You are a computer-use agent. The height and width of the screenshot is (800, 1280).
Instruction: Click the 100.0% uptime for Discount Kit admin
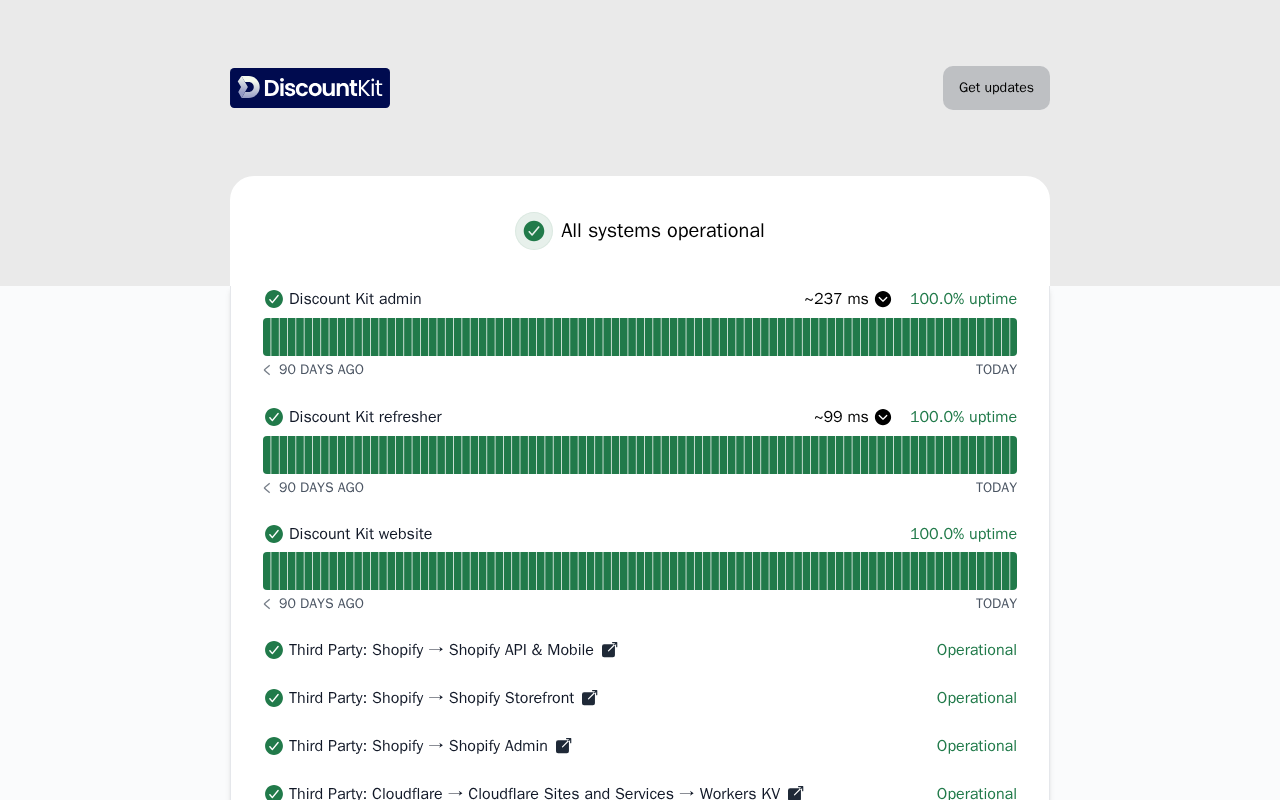point(963,299)
